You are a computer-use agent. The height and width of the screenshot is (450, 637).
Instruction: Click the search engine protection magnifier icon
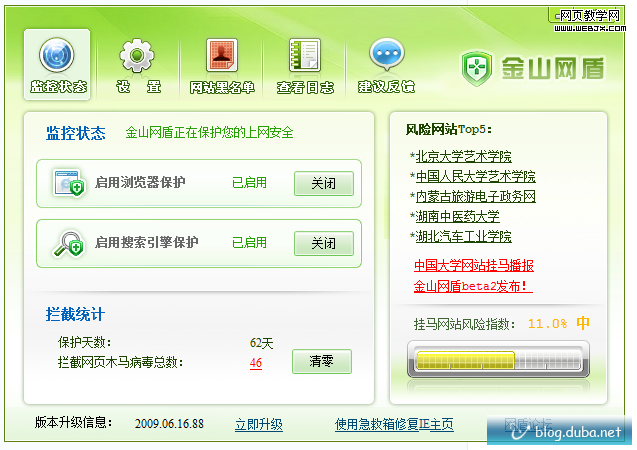[69, 243]
